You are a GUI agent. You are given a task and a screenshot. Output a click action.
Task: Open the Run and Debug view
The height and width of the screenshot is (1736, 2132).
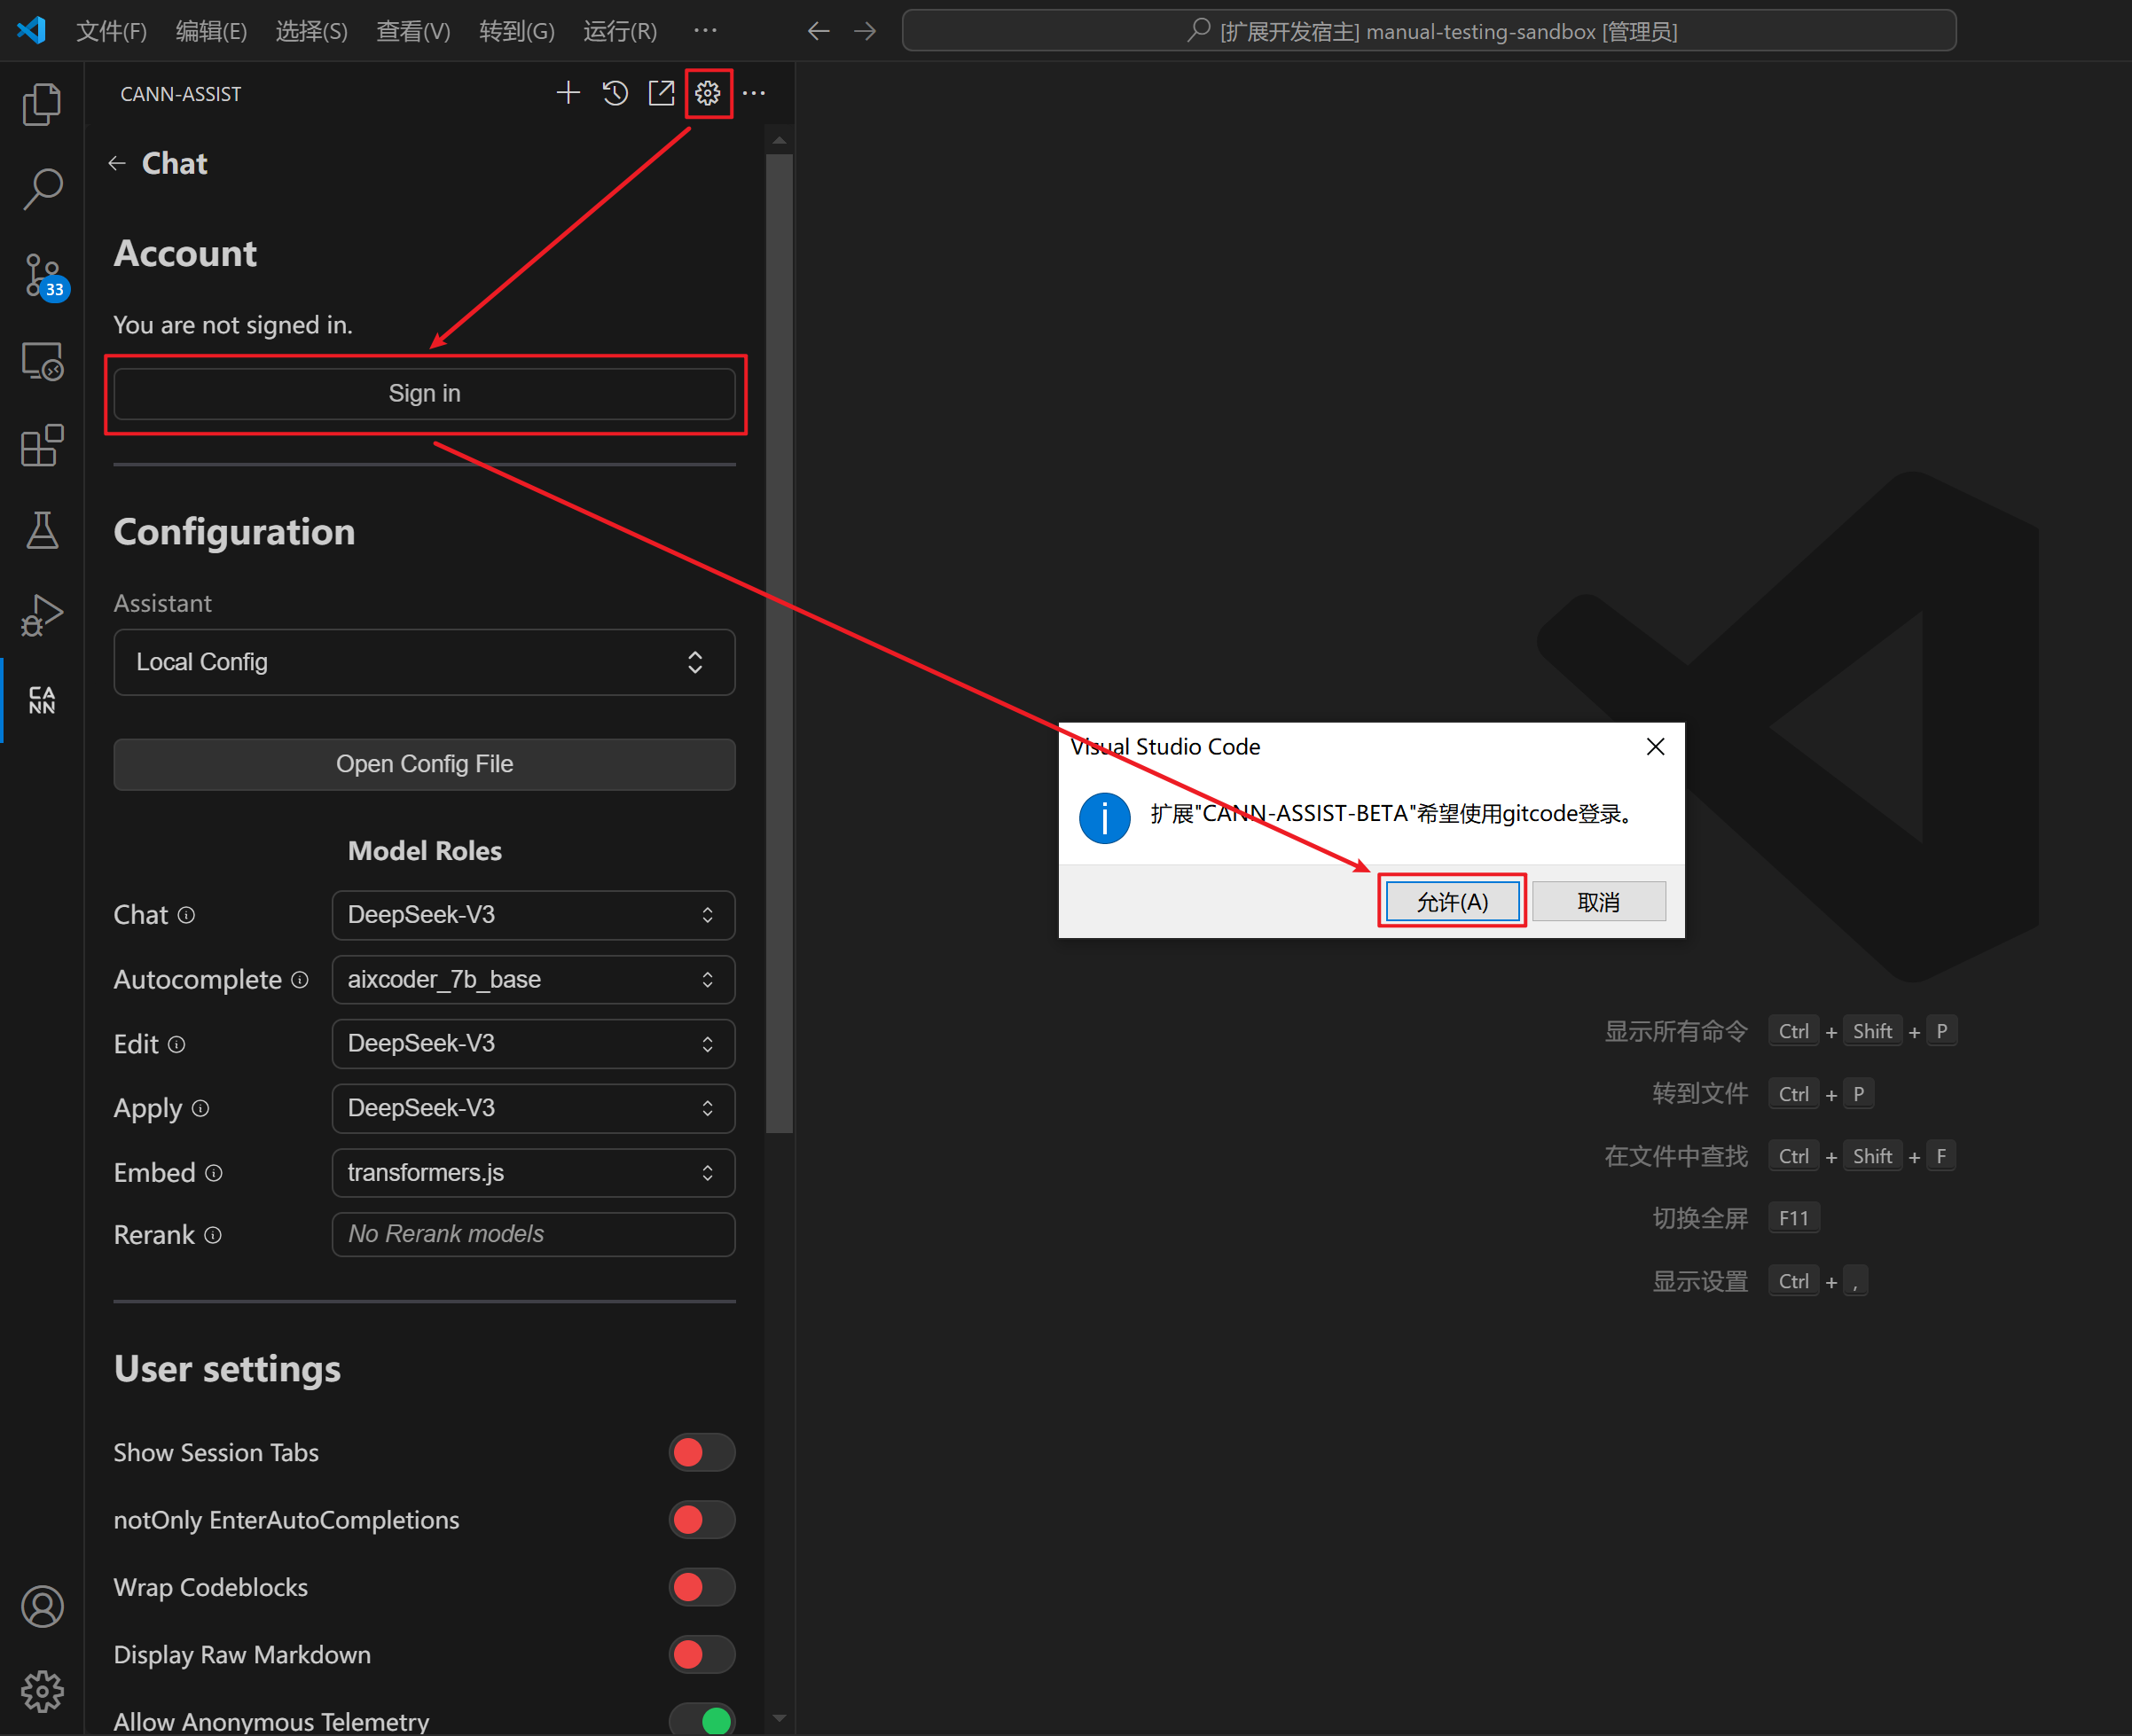tap(42, 614)
